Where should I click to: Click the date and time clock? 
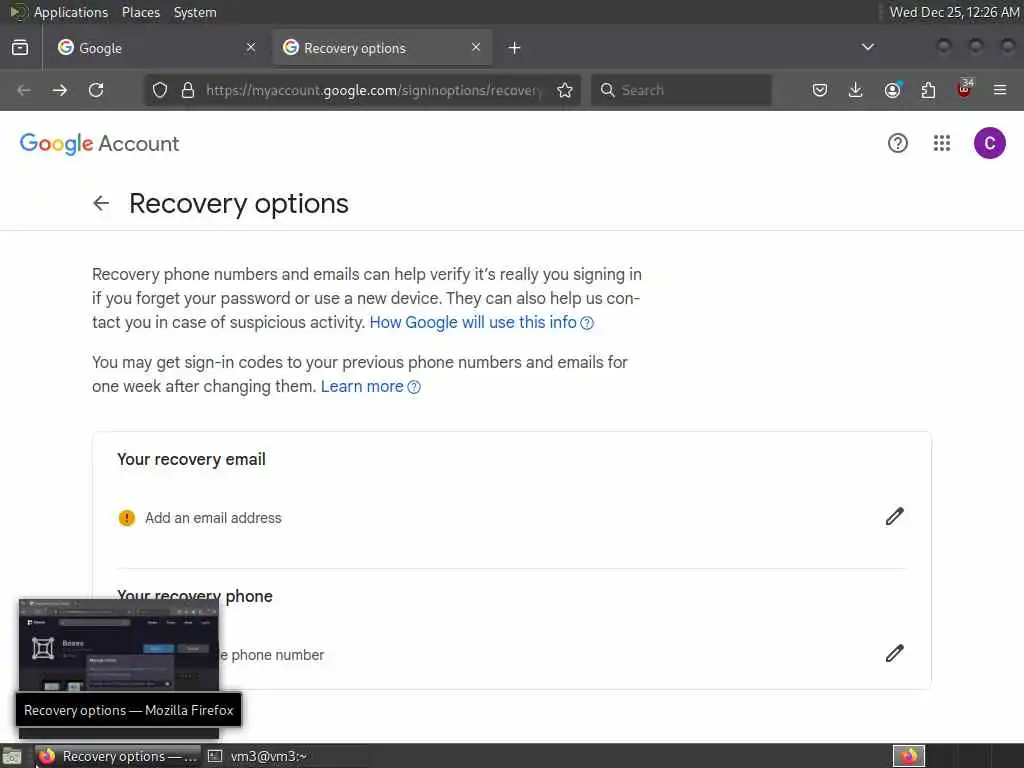coord(953,12)
